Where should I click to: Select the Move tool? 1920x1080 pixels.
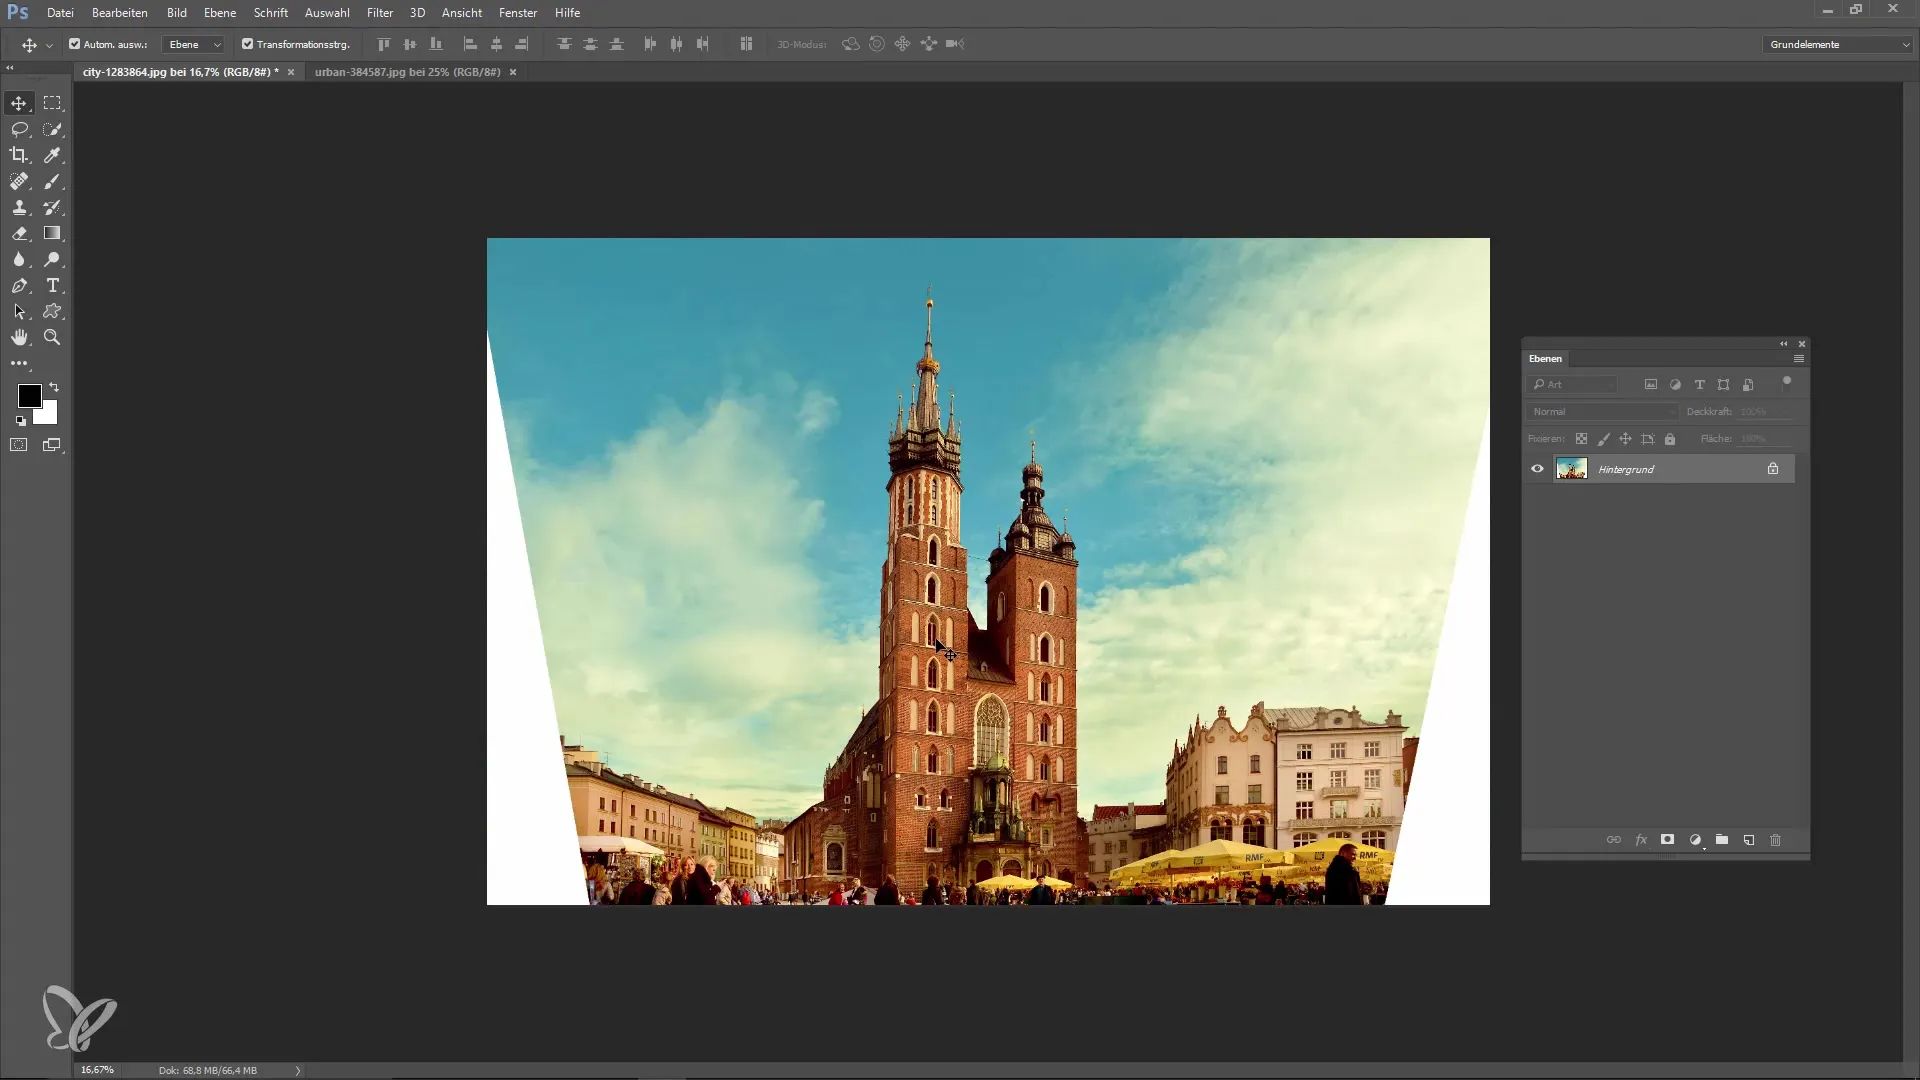[19, 103]
